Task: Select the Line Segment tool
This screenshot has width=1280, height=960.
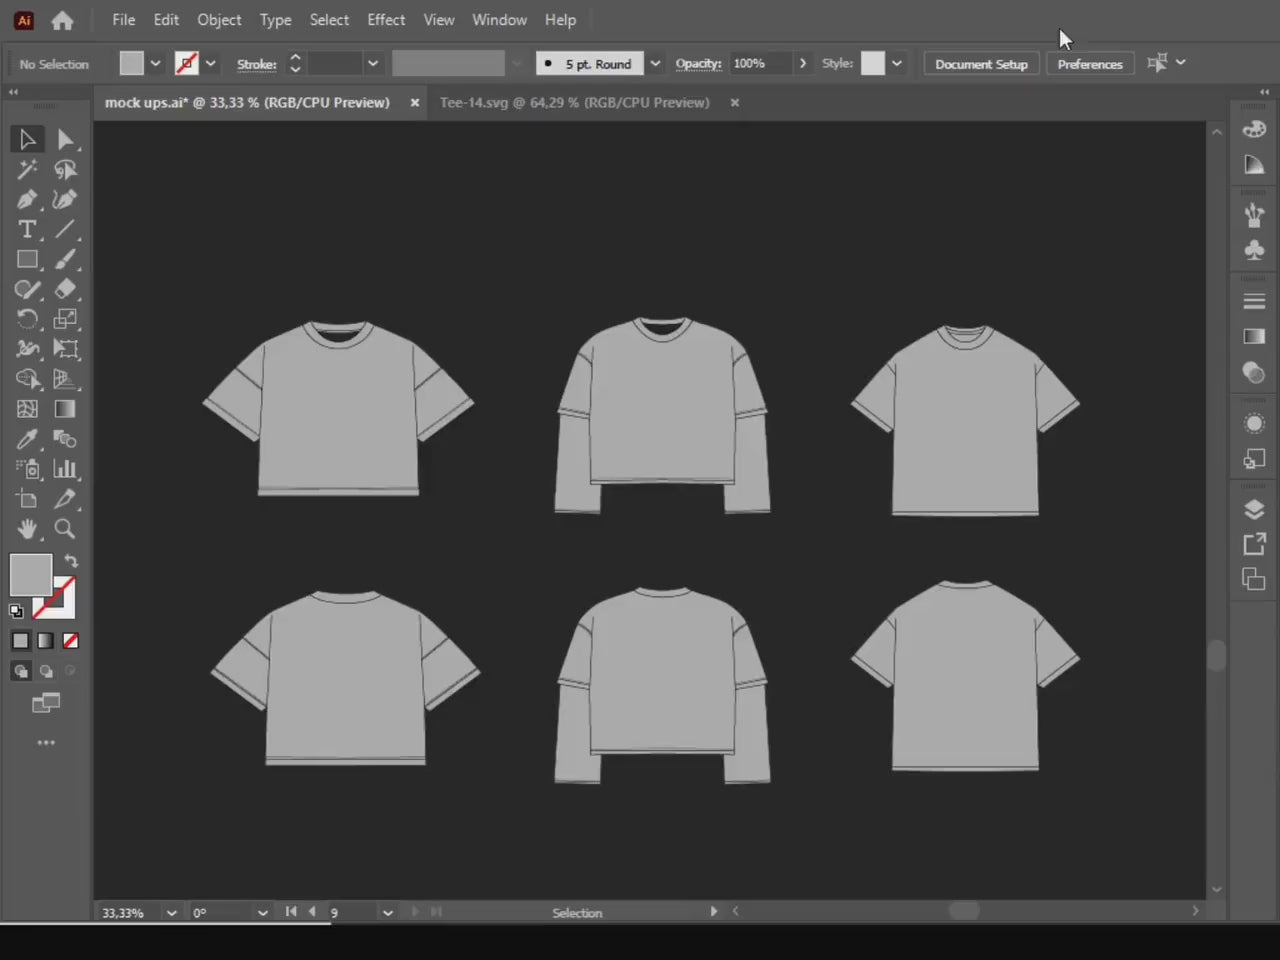Action: point(65,229)
